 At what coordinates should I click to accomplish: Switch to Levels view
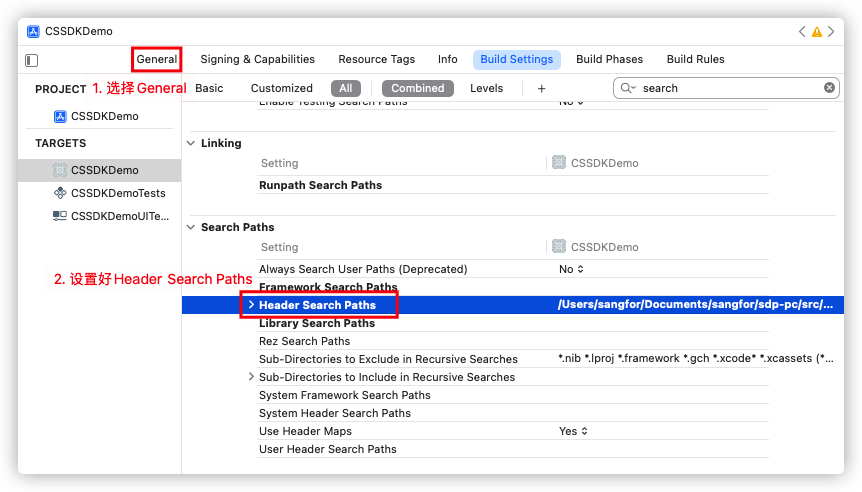point(486,88)
